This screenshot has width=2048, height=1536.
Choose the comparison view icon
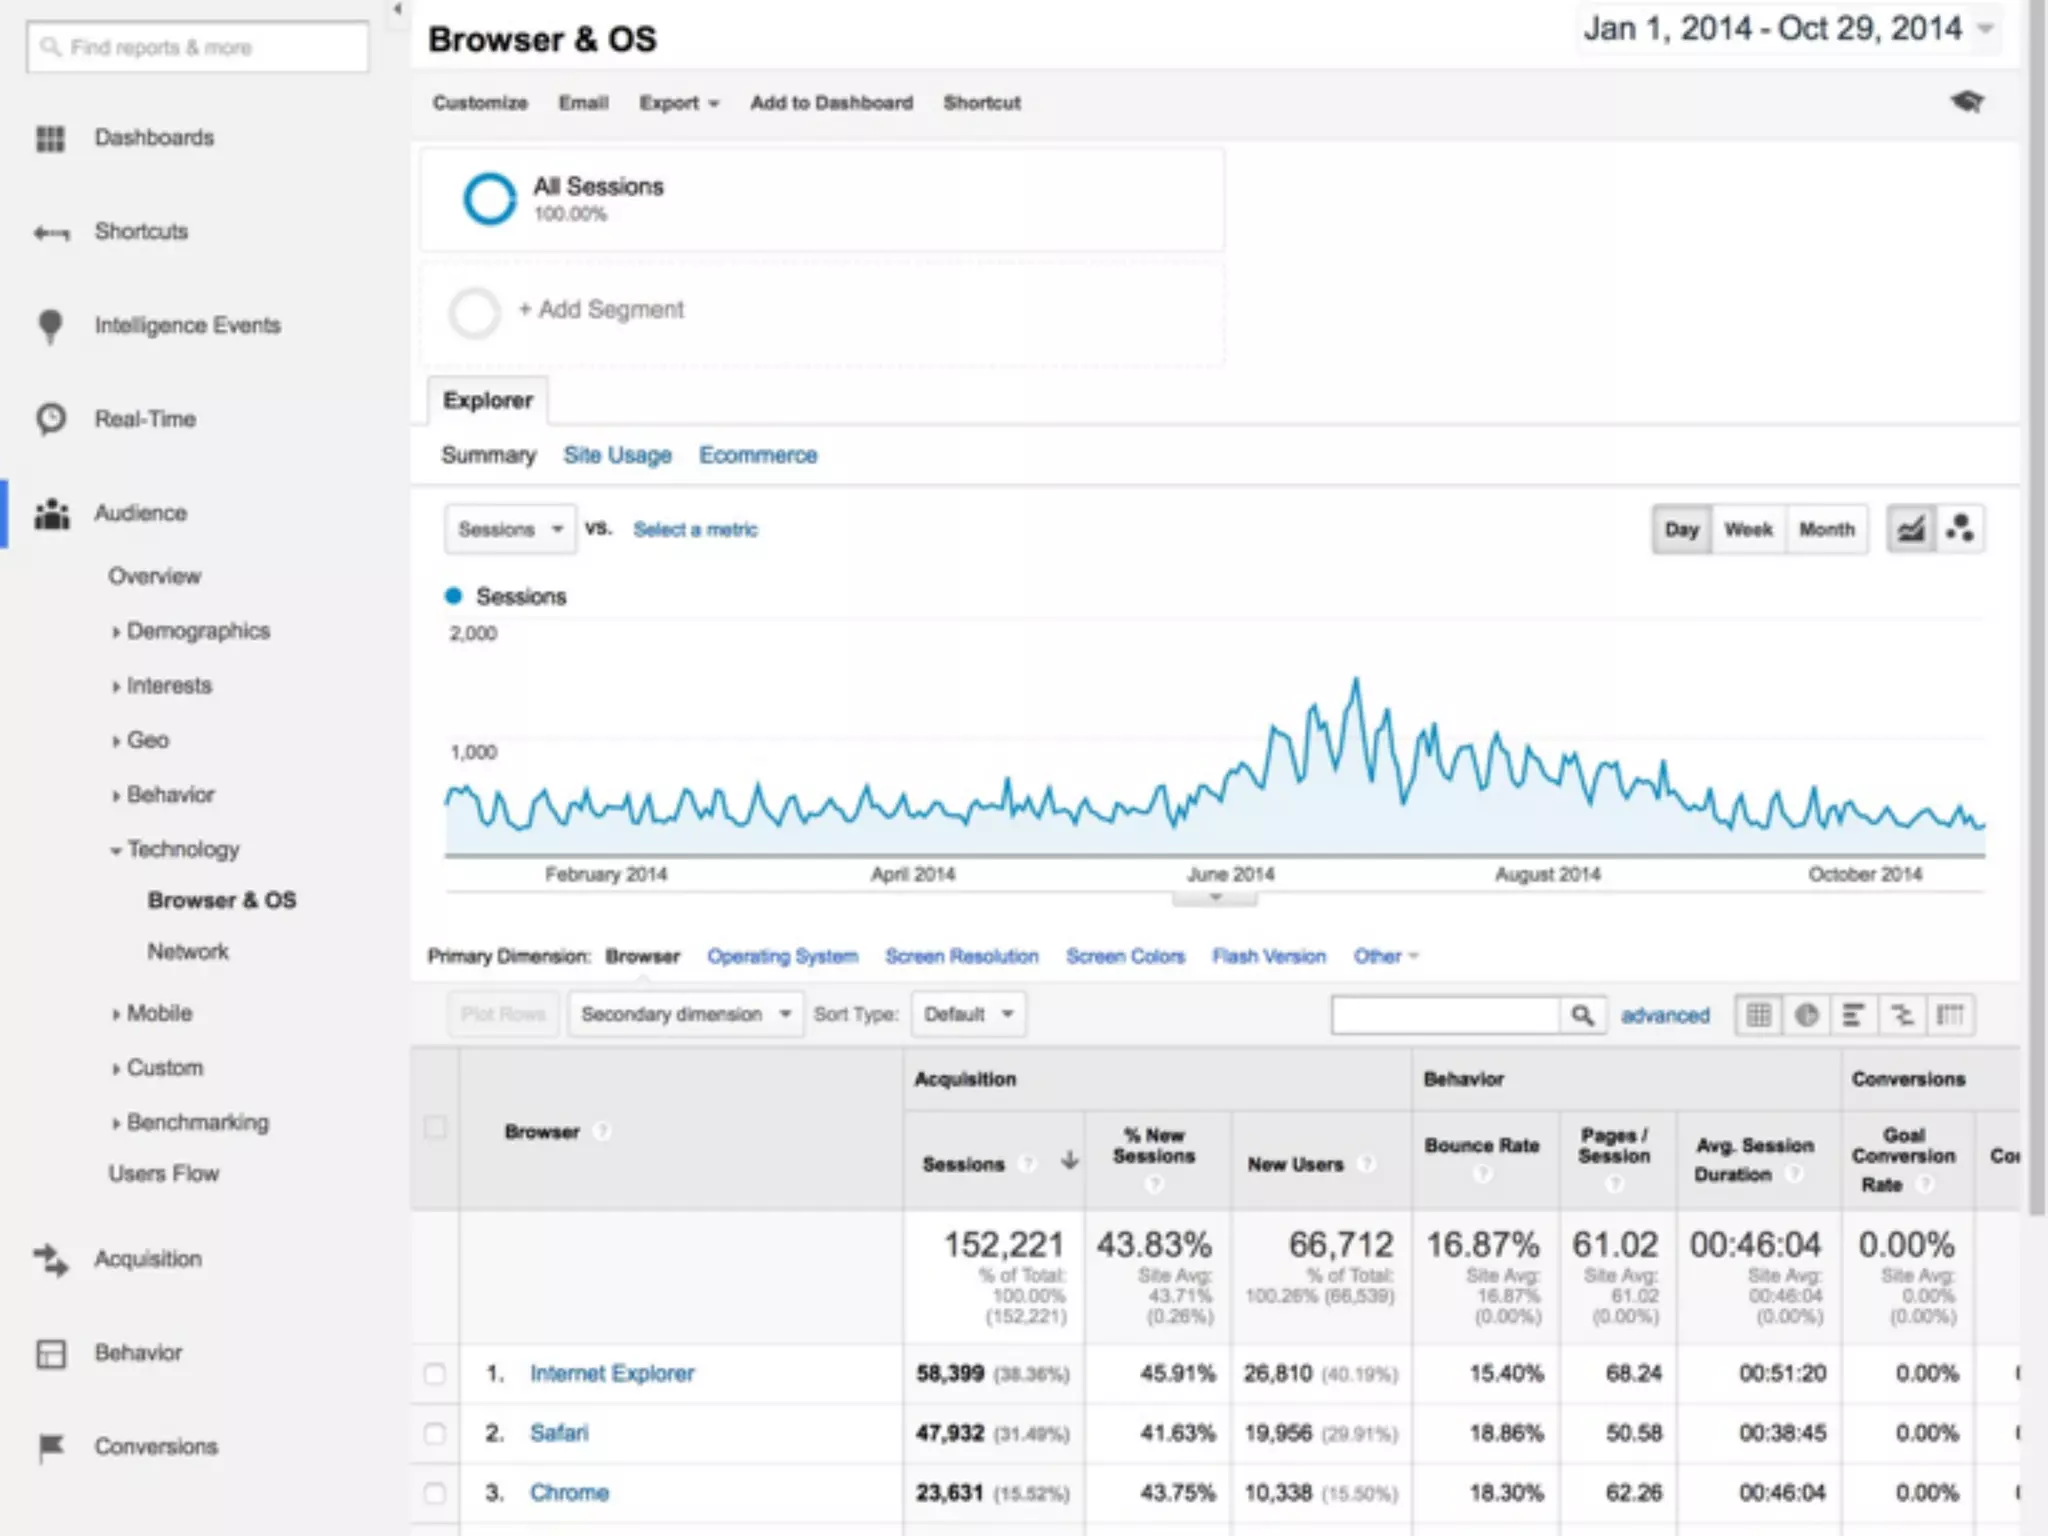tap(1901, 1015)
